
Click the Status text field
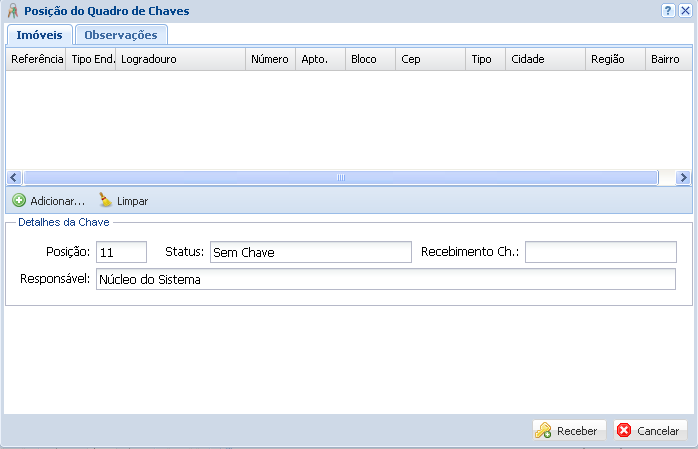click(x=310, y=252)
